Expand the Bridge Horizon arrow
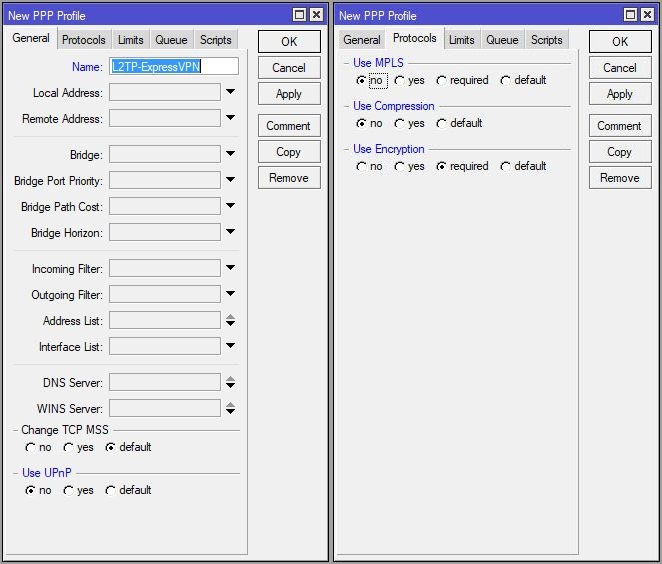662x564 pixels. [x=230, y=232]
